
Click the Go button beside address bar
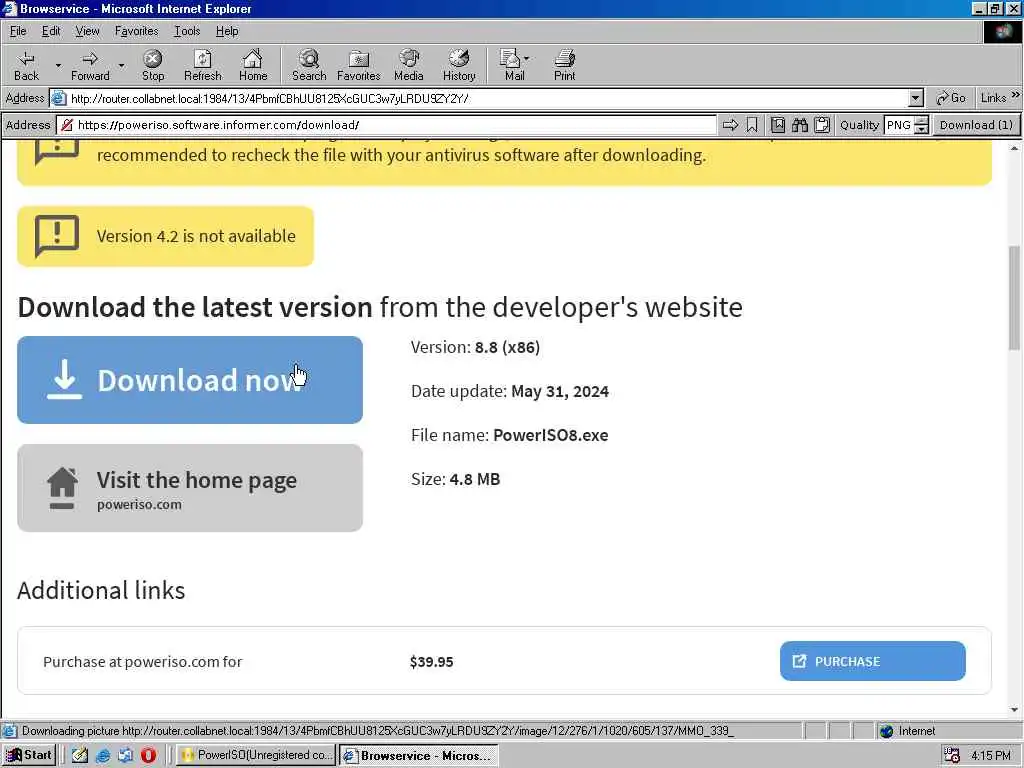point(951,98)
